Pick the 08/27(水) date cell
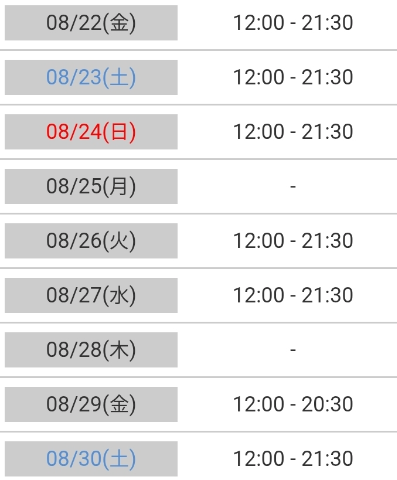Viewport: 397px width, 480px height. tap(91, 295)
